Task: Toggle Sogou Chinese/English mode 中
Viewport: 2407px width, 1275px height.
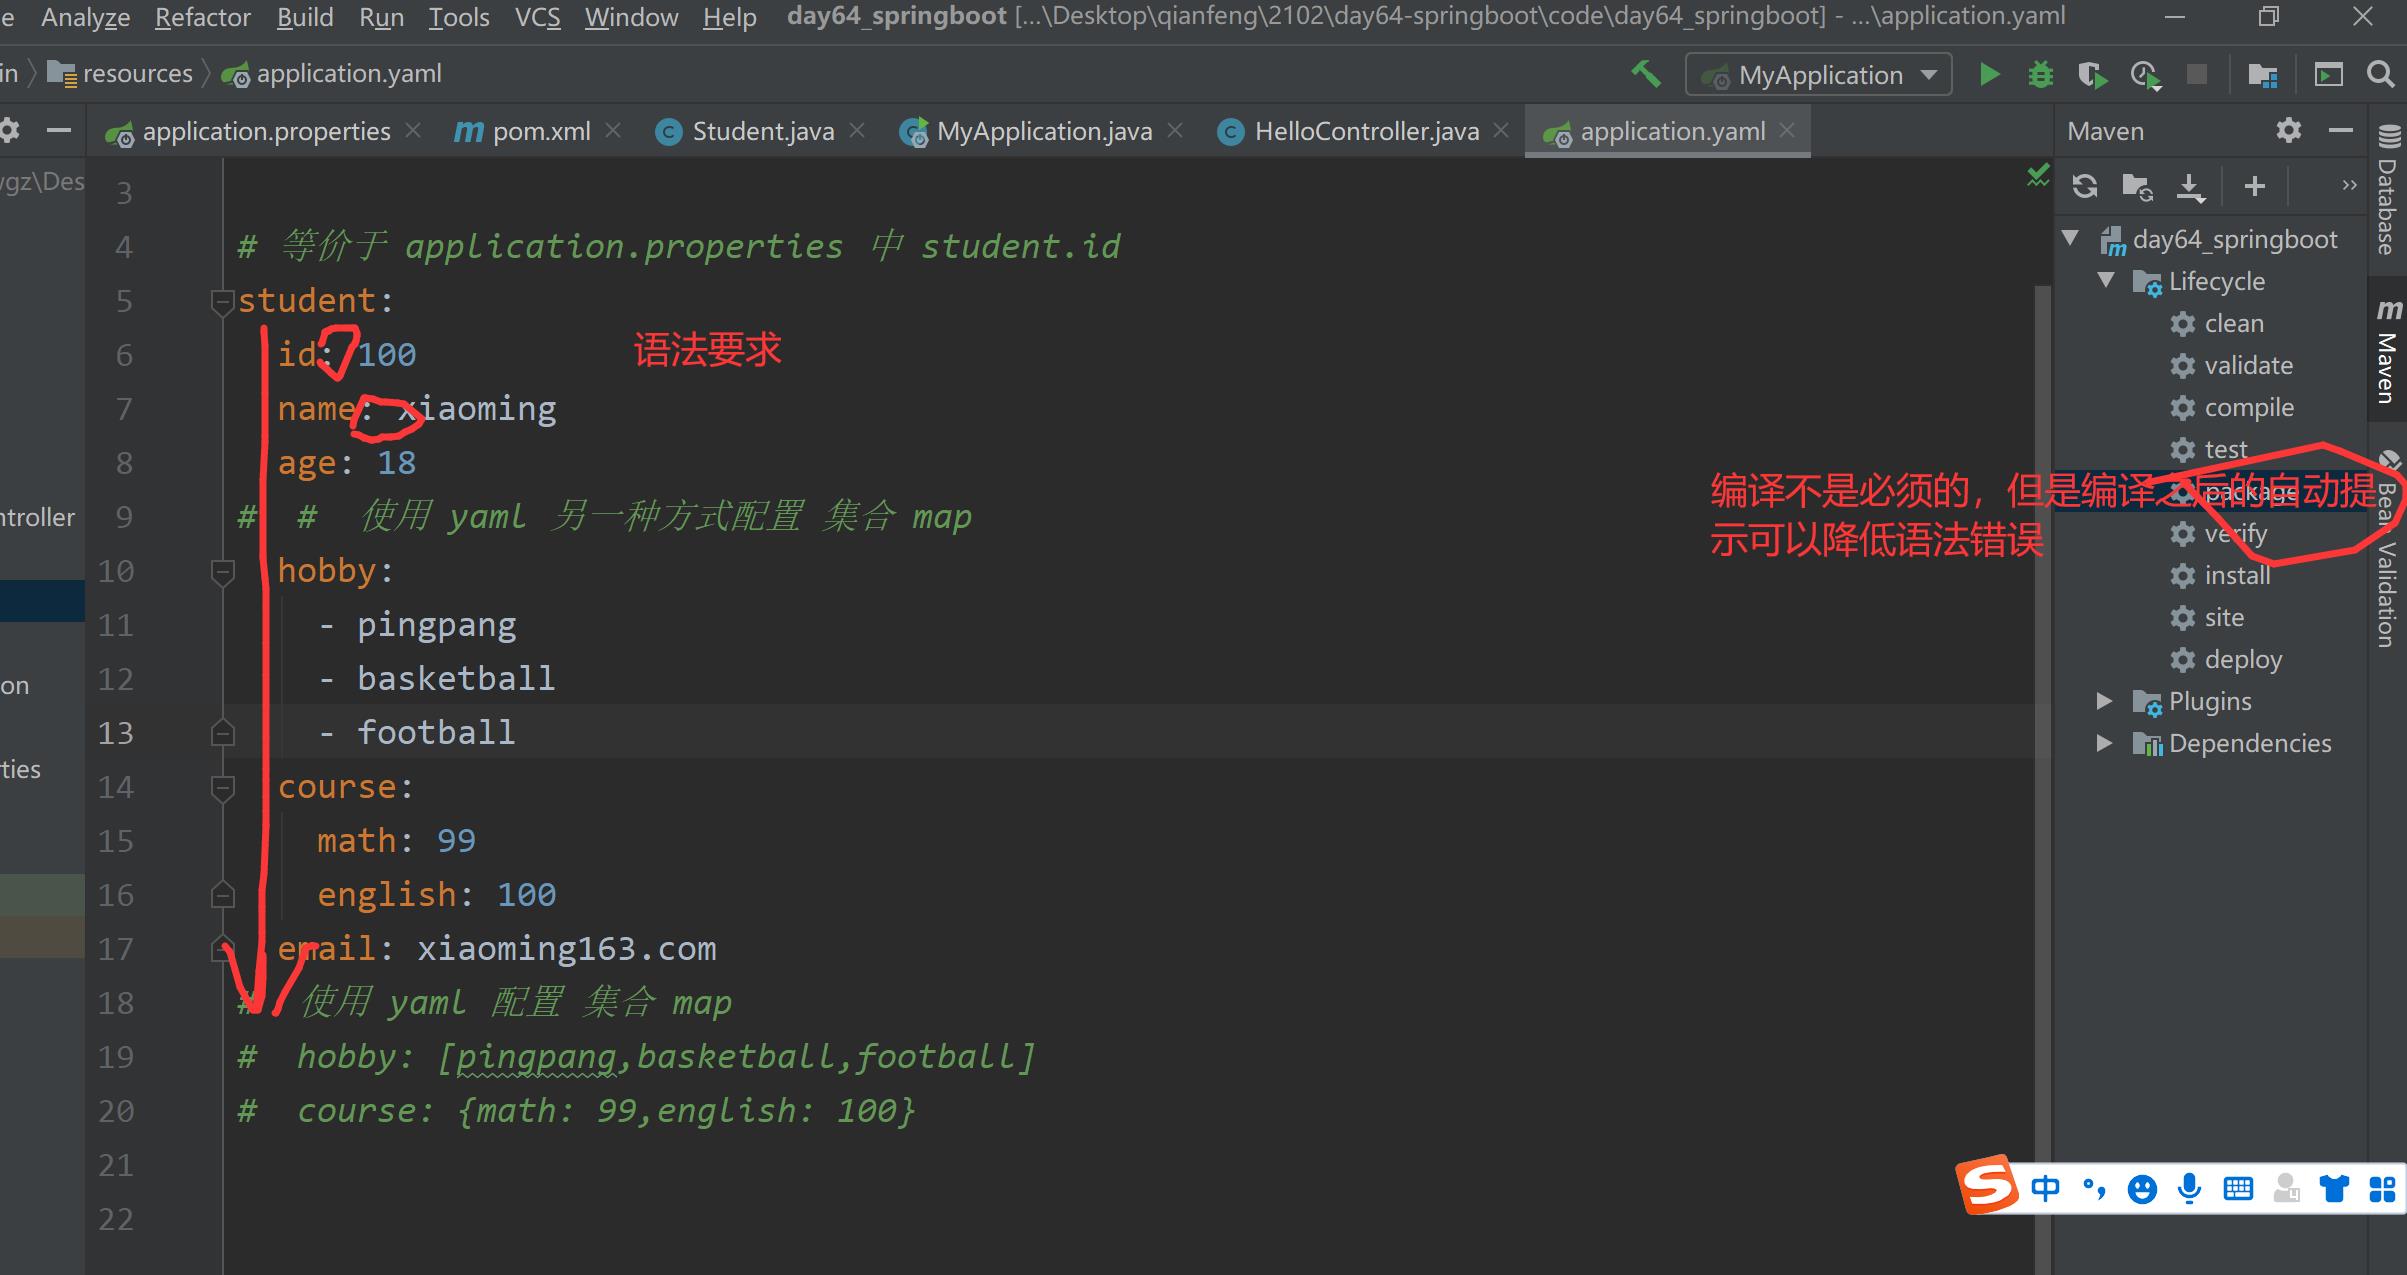Action: pyautogui.click(x=2045, y=1188)
